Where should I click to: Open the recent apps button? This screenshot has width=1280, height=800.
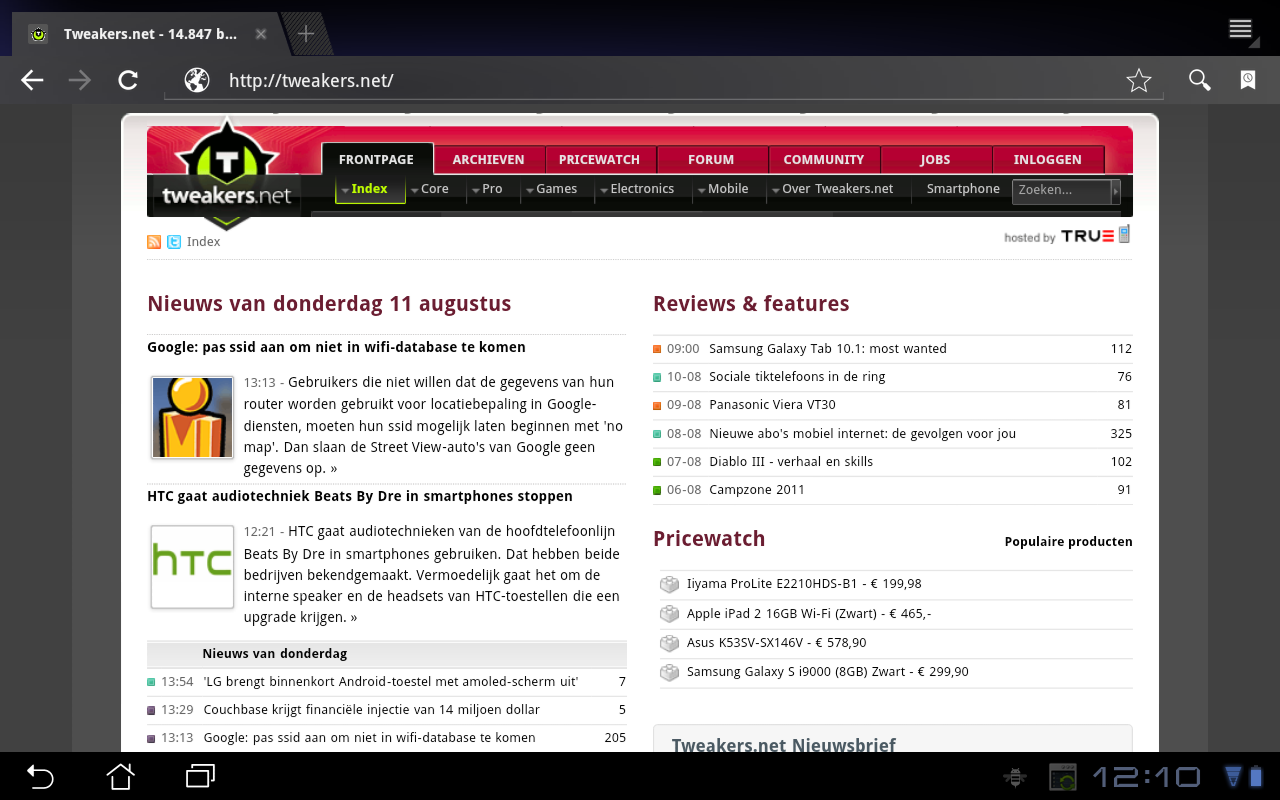(x=200, y=776)
